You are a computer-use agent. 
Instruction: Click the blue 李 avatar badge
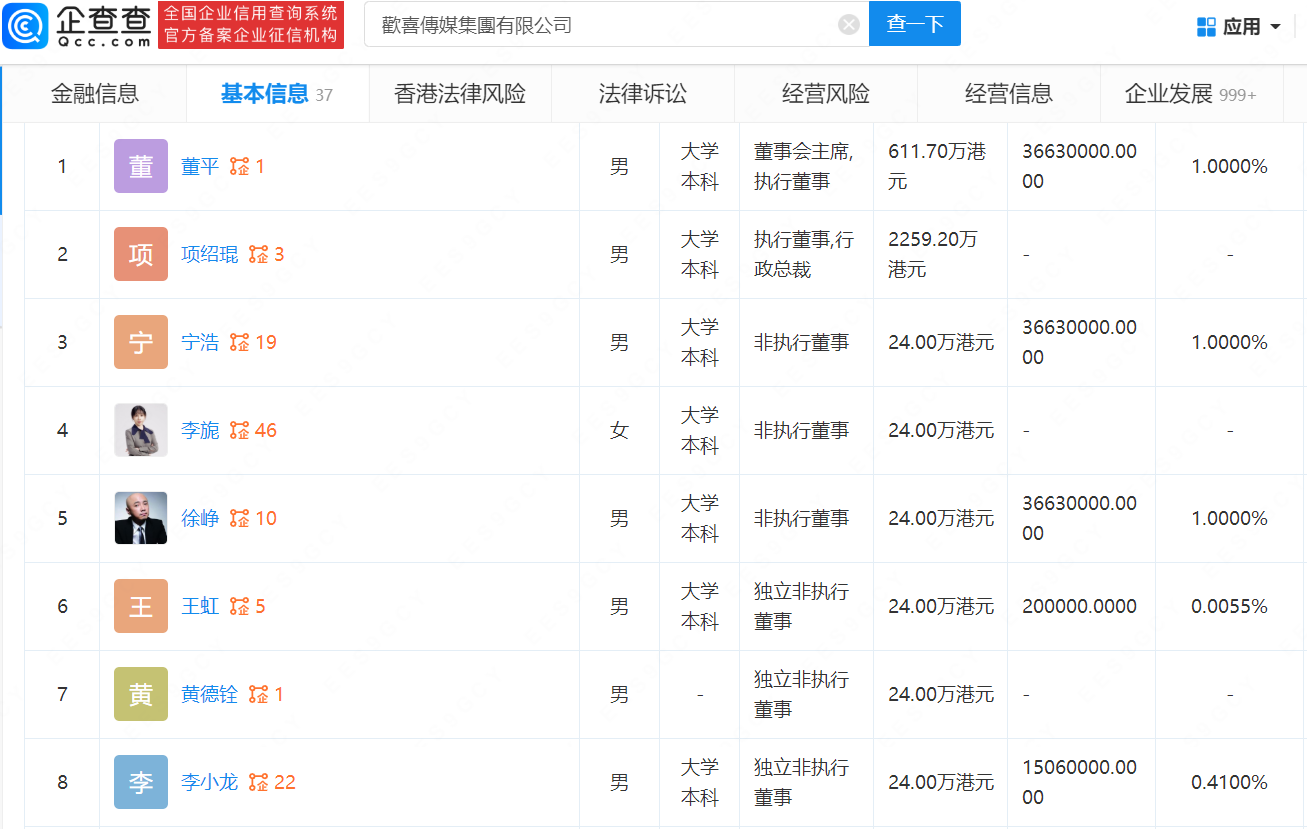pyautogui.click(x=141, y=782)
